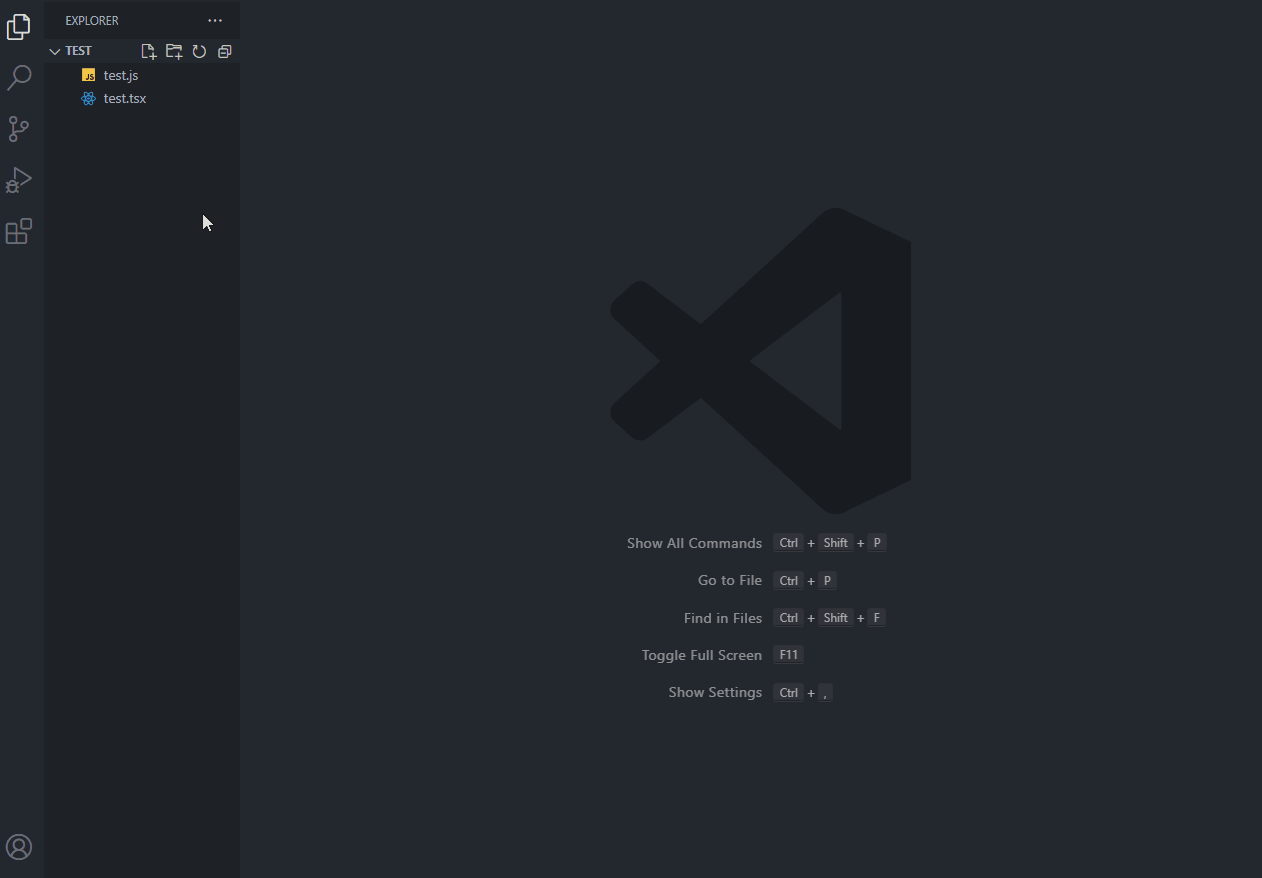Click the Show All Commands label
This screenshot has height=878, width=1262.
click(694, 543)
